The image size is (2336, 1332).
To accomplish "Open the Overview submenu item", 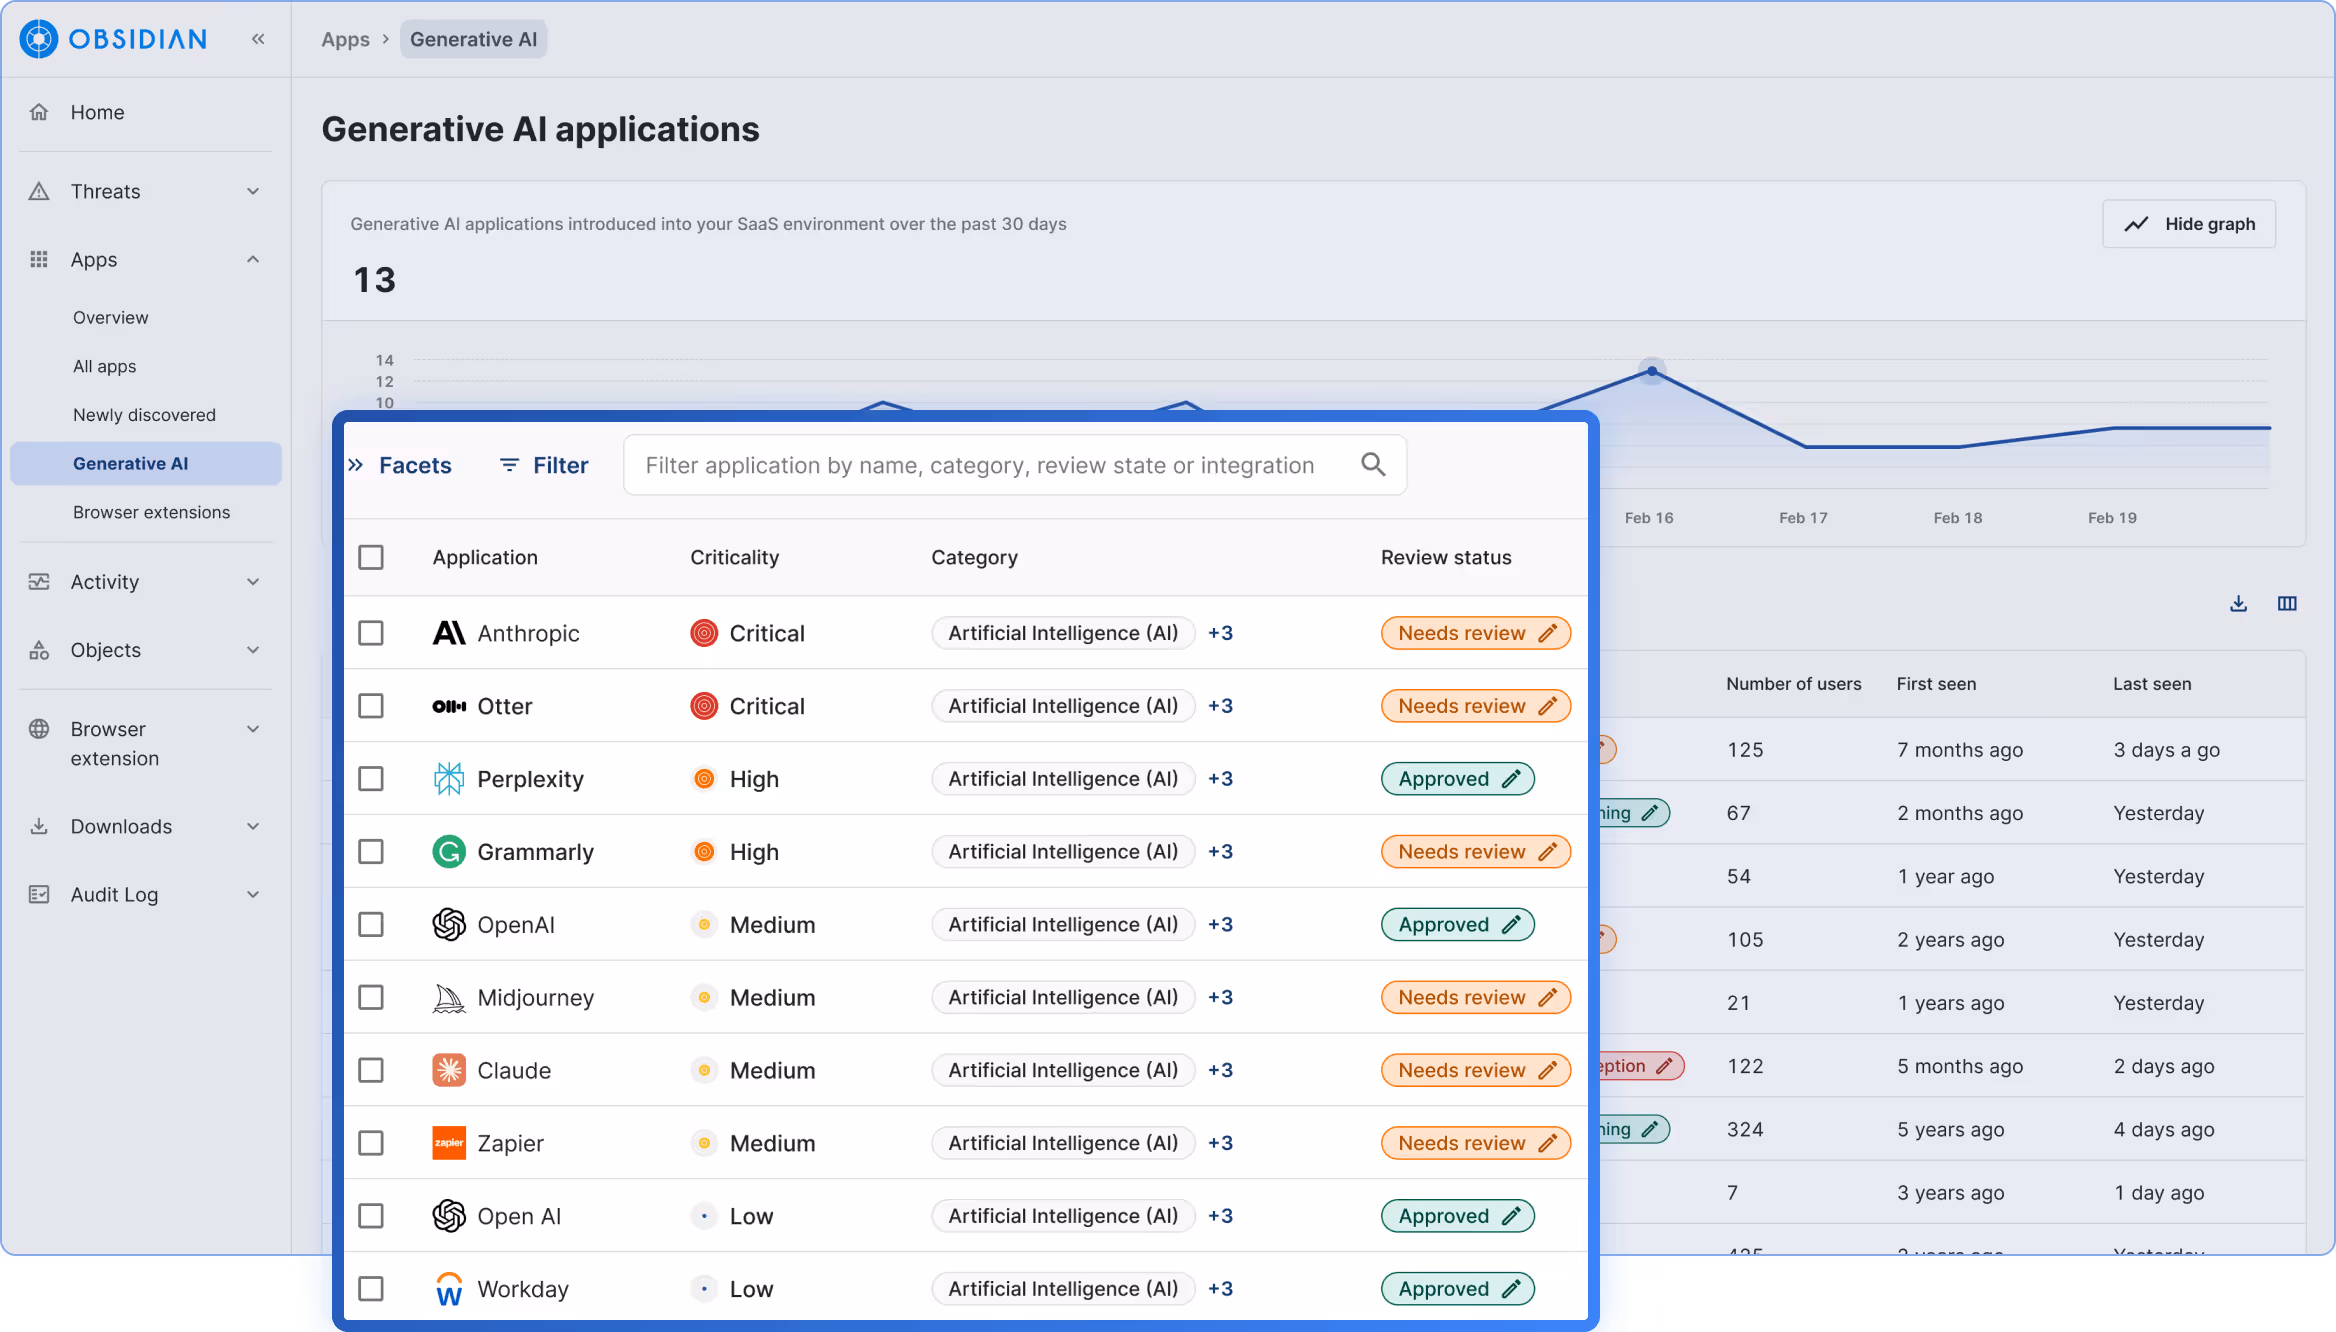I will (x=110, y=317).
